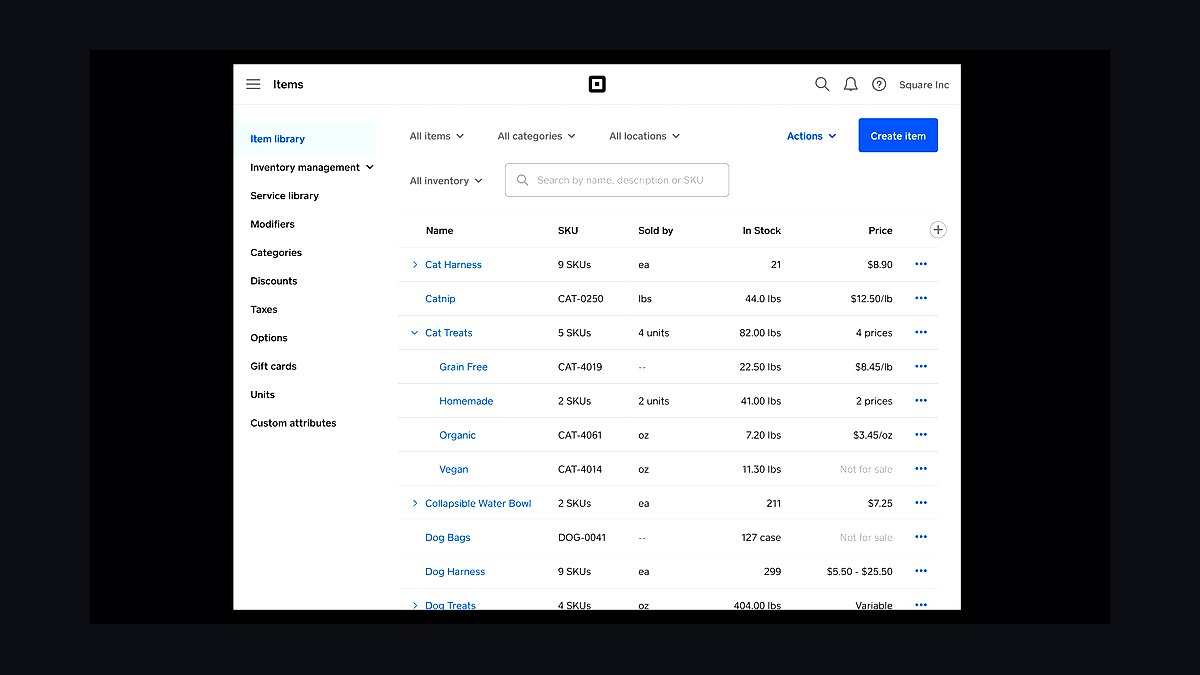Screen dimensions: 1200x675
Task: Open more options for Grain Free row
Action: point(921,366)
